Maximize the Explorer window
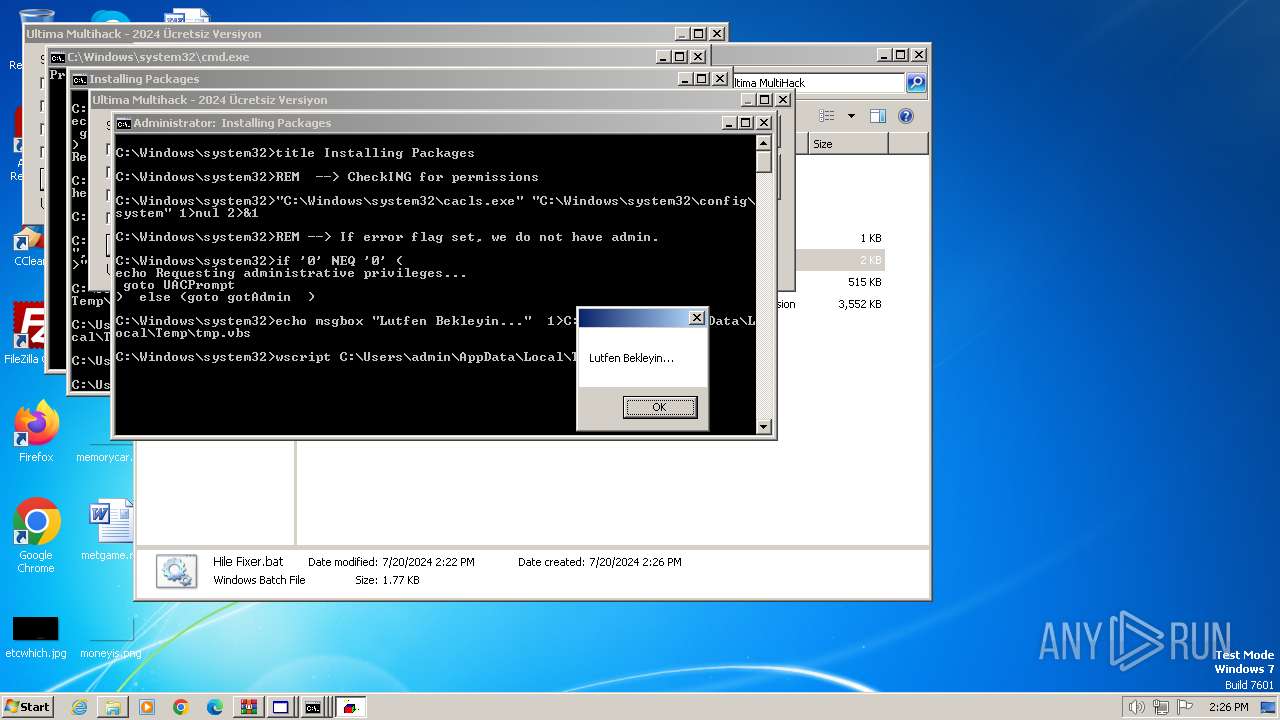The height and width of the screenshot is (720, 1280). (x=901, y=55)
